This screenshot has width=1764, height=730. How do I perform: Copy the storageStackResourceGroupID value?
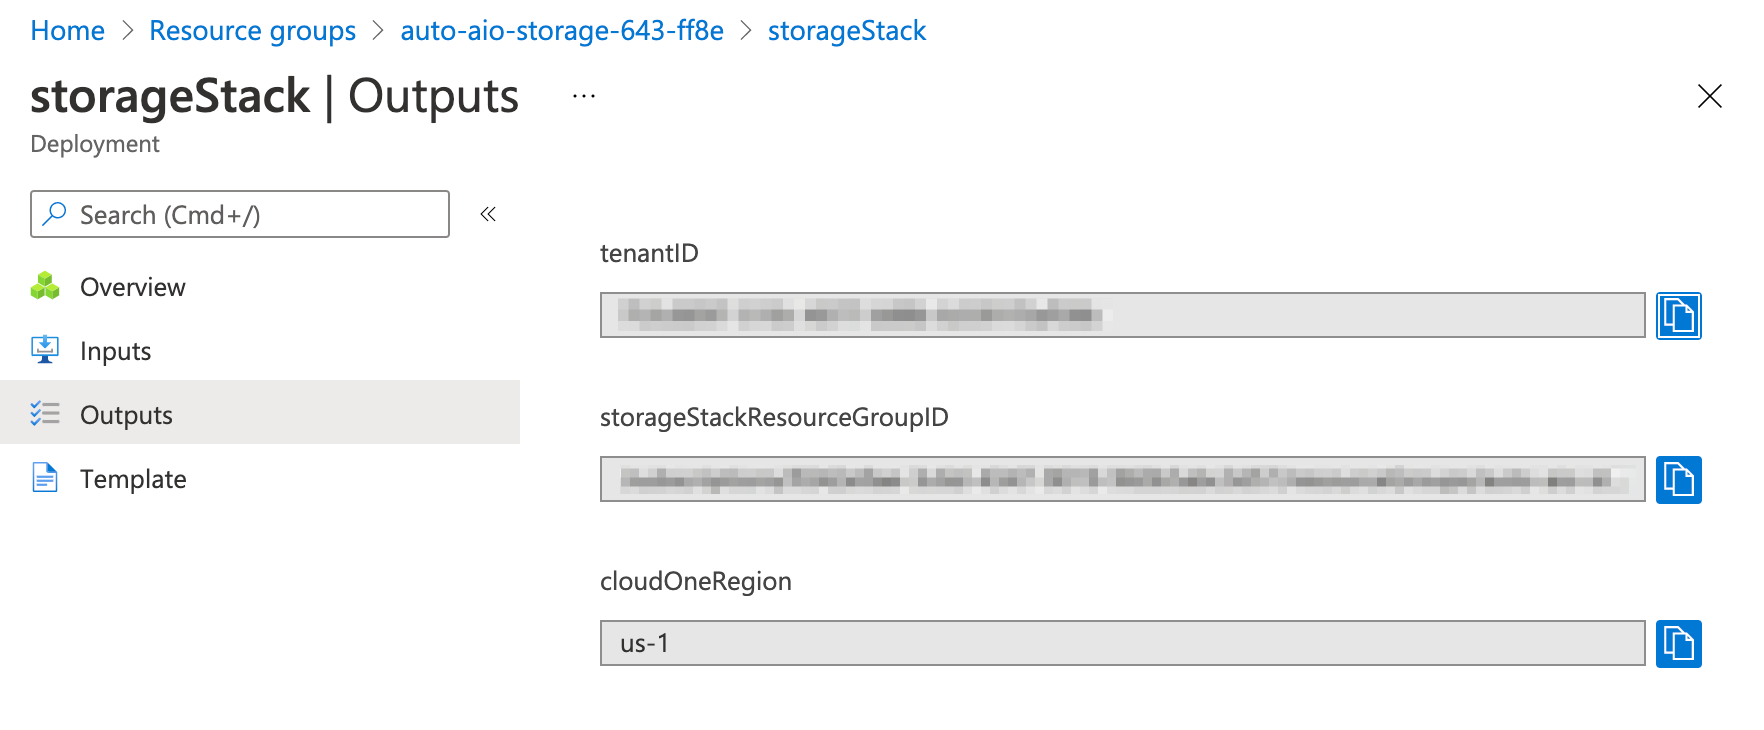point(1678,480)
